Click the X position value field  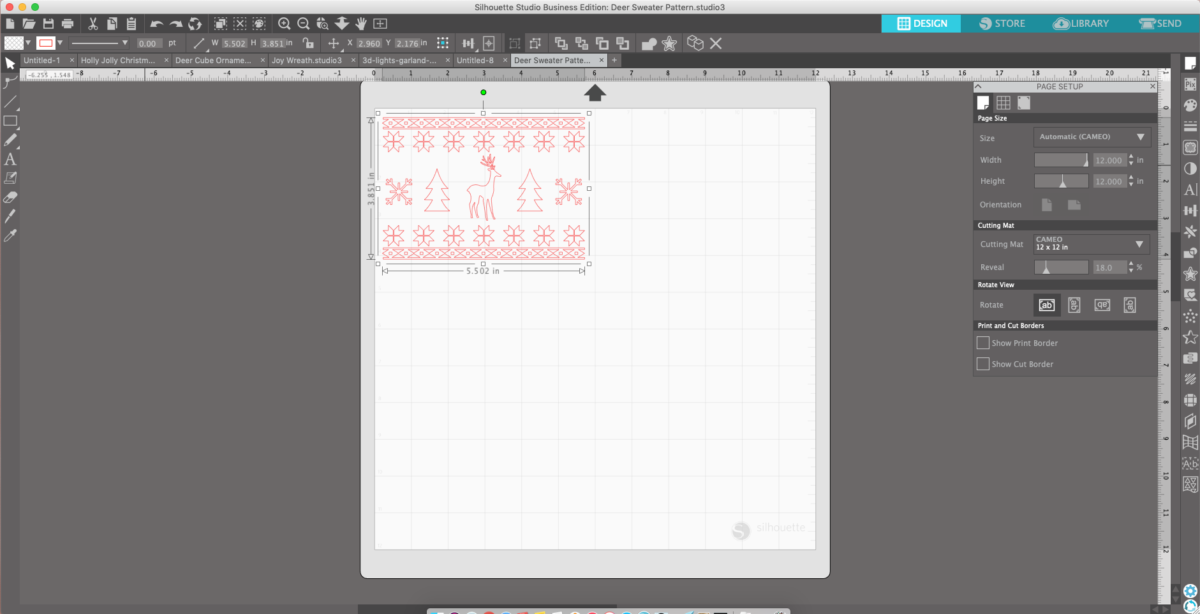pyautogui.click(x=369, y=43)
